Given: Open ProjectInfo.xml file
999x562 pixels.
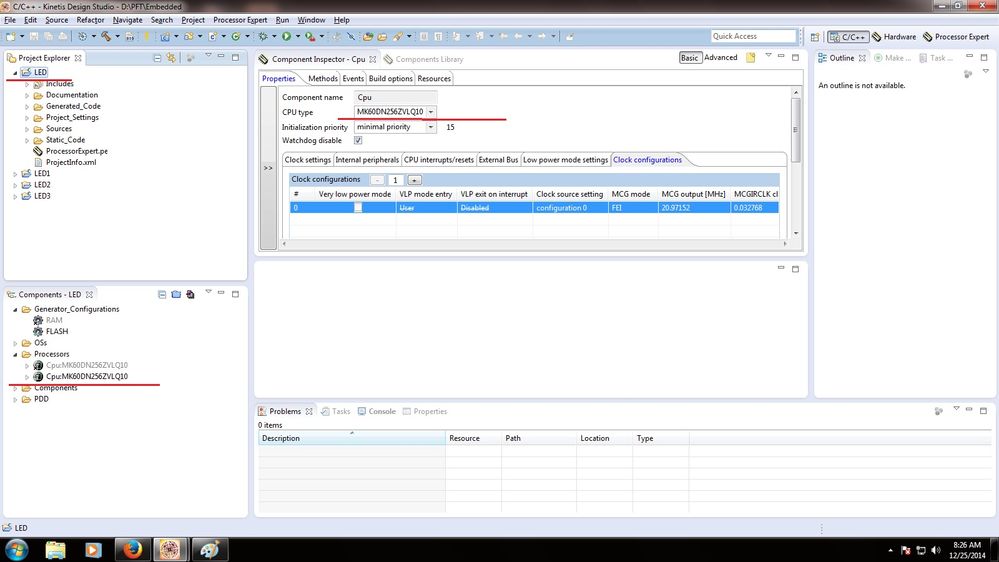Looking at the screenshot, I should pos(71,162).
